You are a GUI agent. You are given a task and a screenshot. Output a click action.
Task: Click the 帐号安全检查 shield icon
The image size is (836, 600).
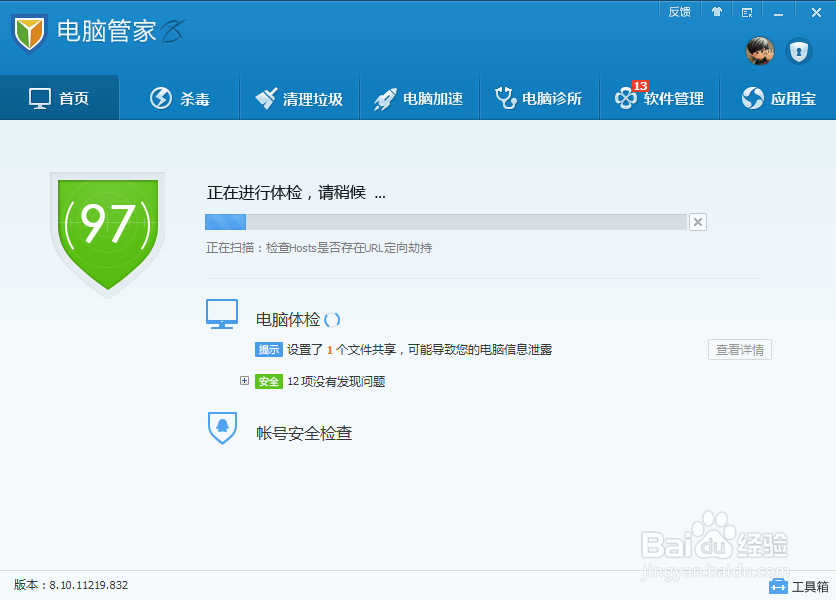click(222, 428)
